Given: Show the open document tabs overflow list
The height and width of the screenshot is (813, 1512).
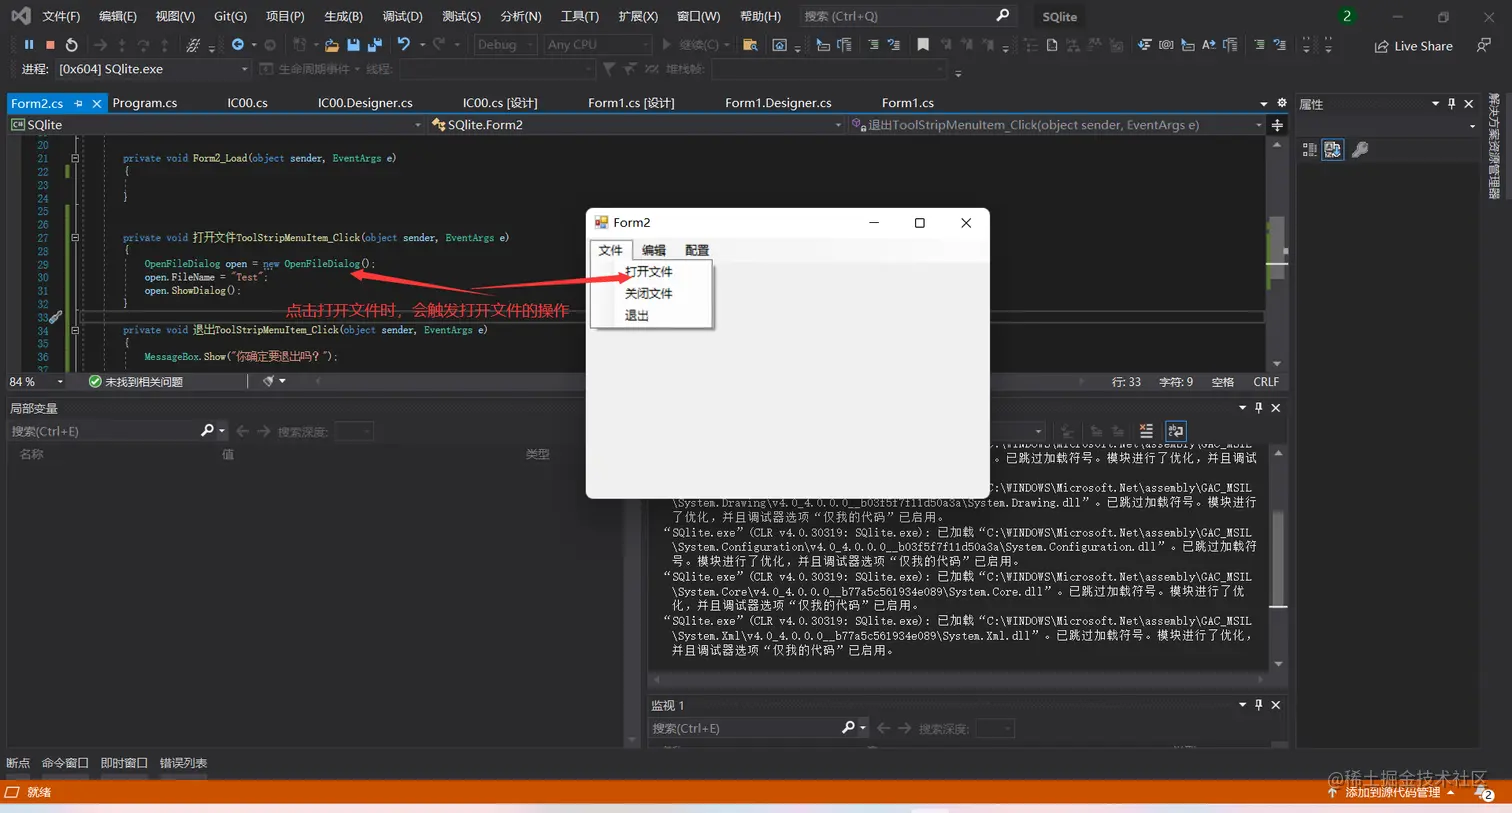Looking at the screenshot, I should (1264, 103).
